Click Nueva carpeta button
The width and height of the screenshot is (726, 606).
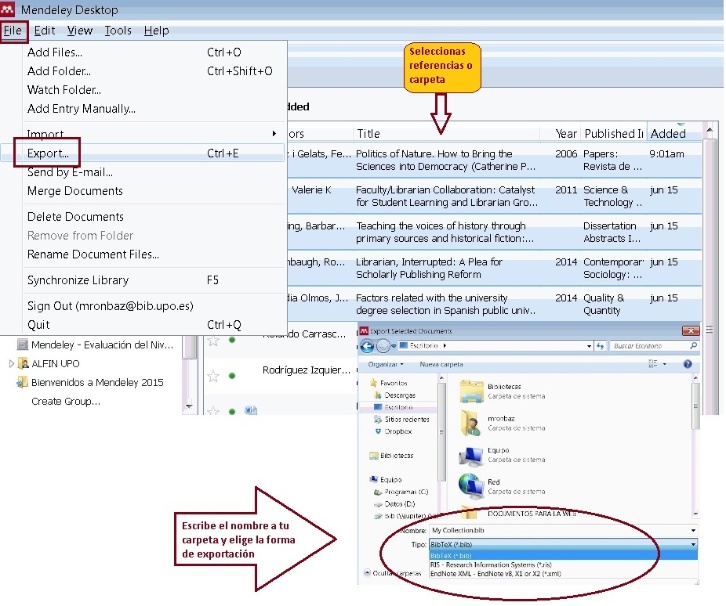[441, 364]
